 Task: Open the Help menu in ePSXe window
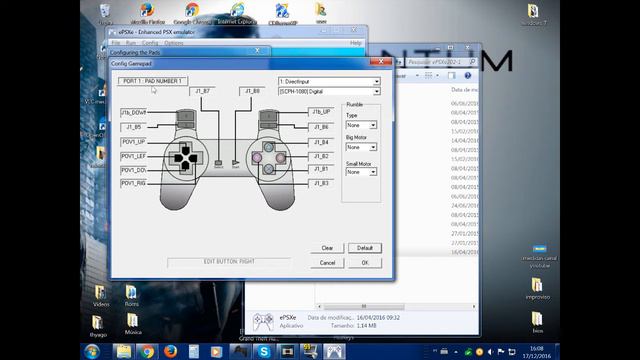click(x=356, y=43)
